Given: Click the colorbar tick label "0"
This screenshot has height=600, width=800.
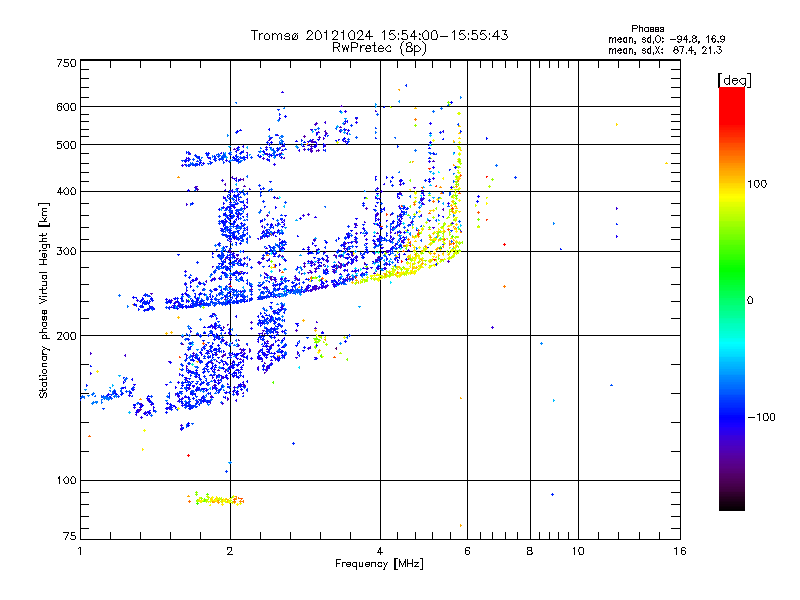Looking at the screenshot, I should pos(750,300).
